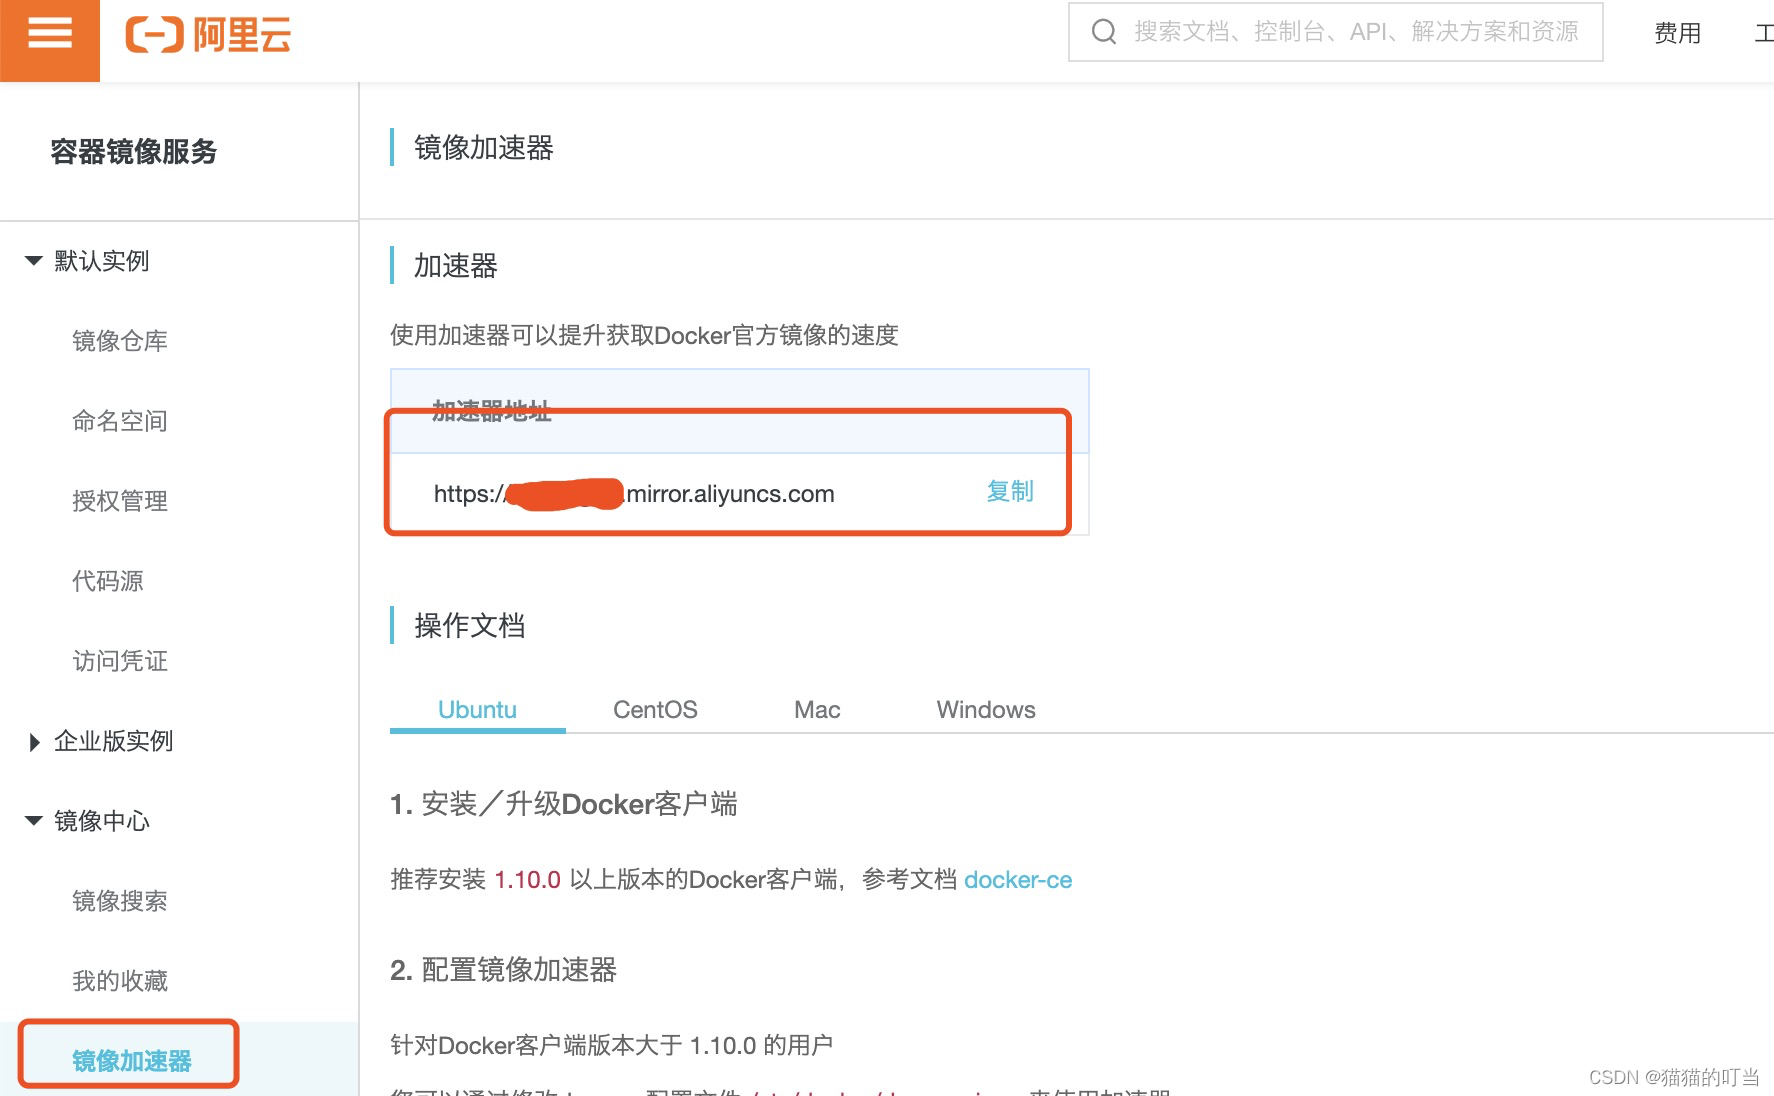Switch to the CentOS tab

click(x=654, y=709)
